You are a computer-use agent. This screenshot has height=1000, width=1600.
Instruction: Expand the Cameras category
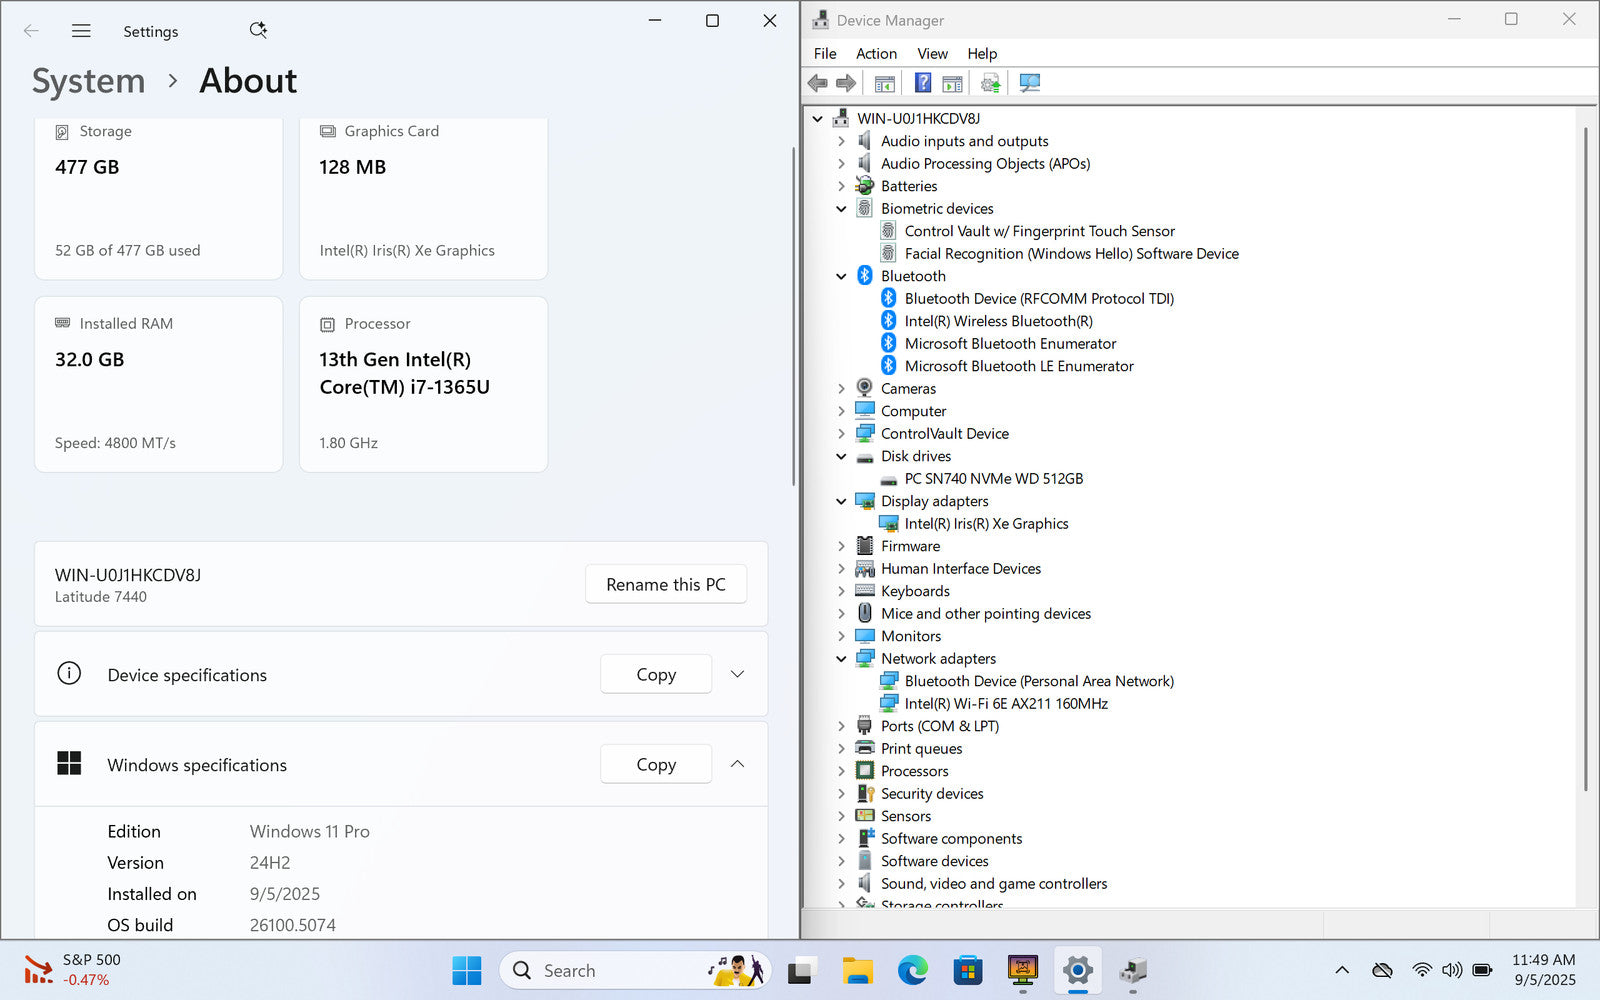click(841, 389)
